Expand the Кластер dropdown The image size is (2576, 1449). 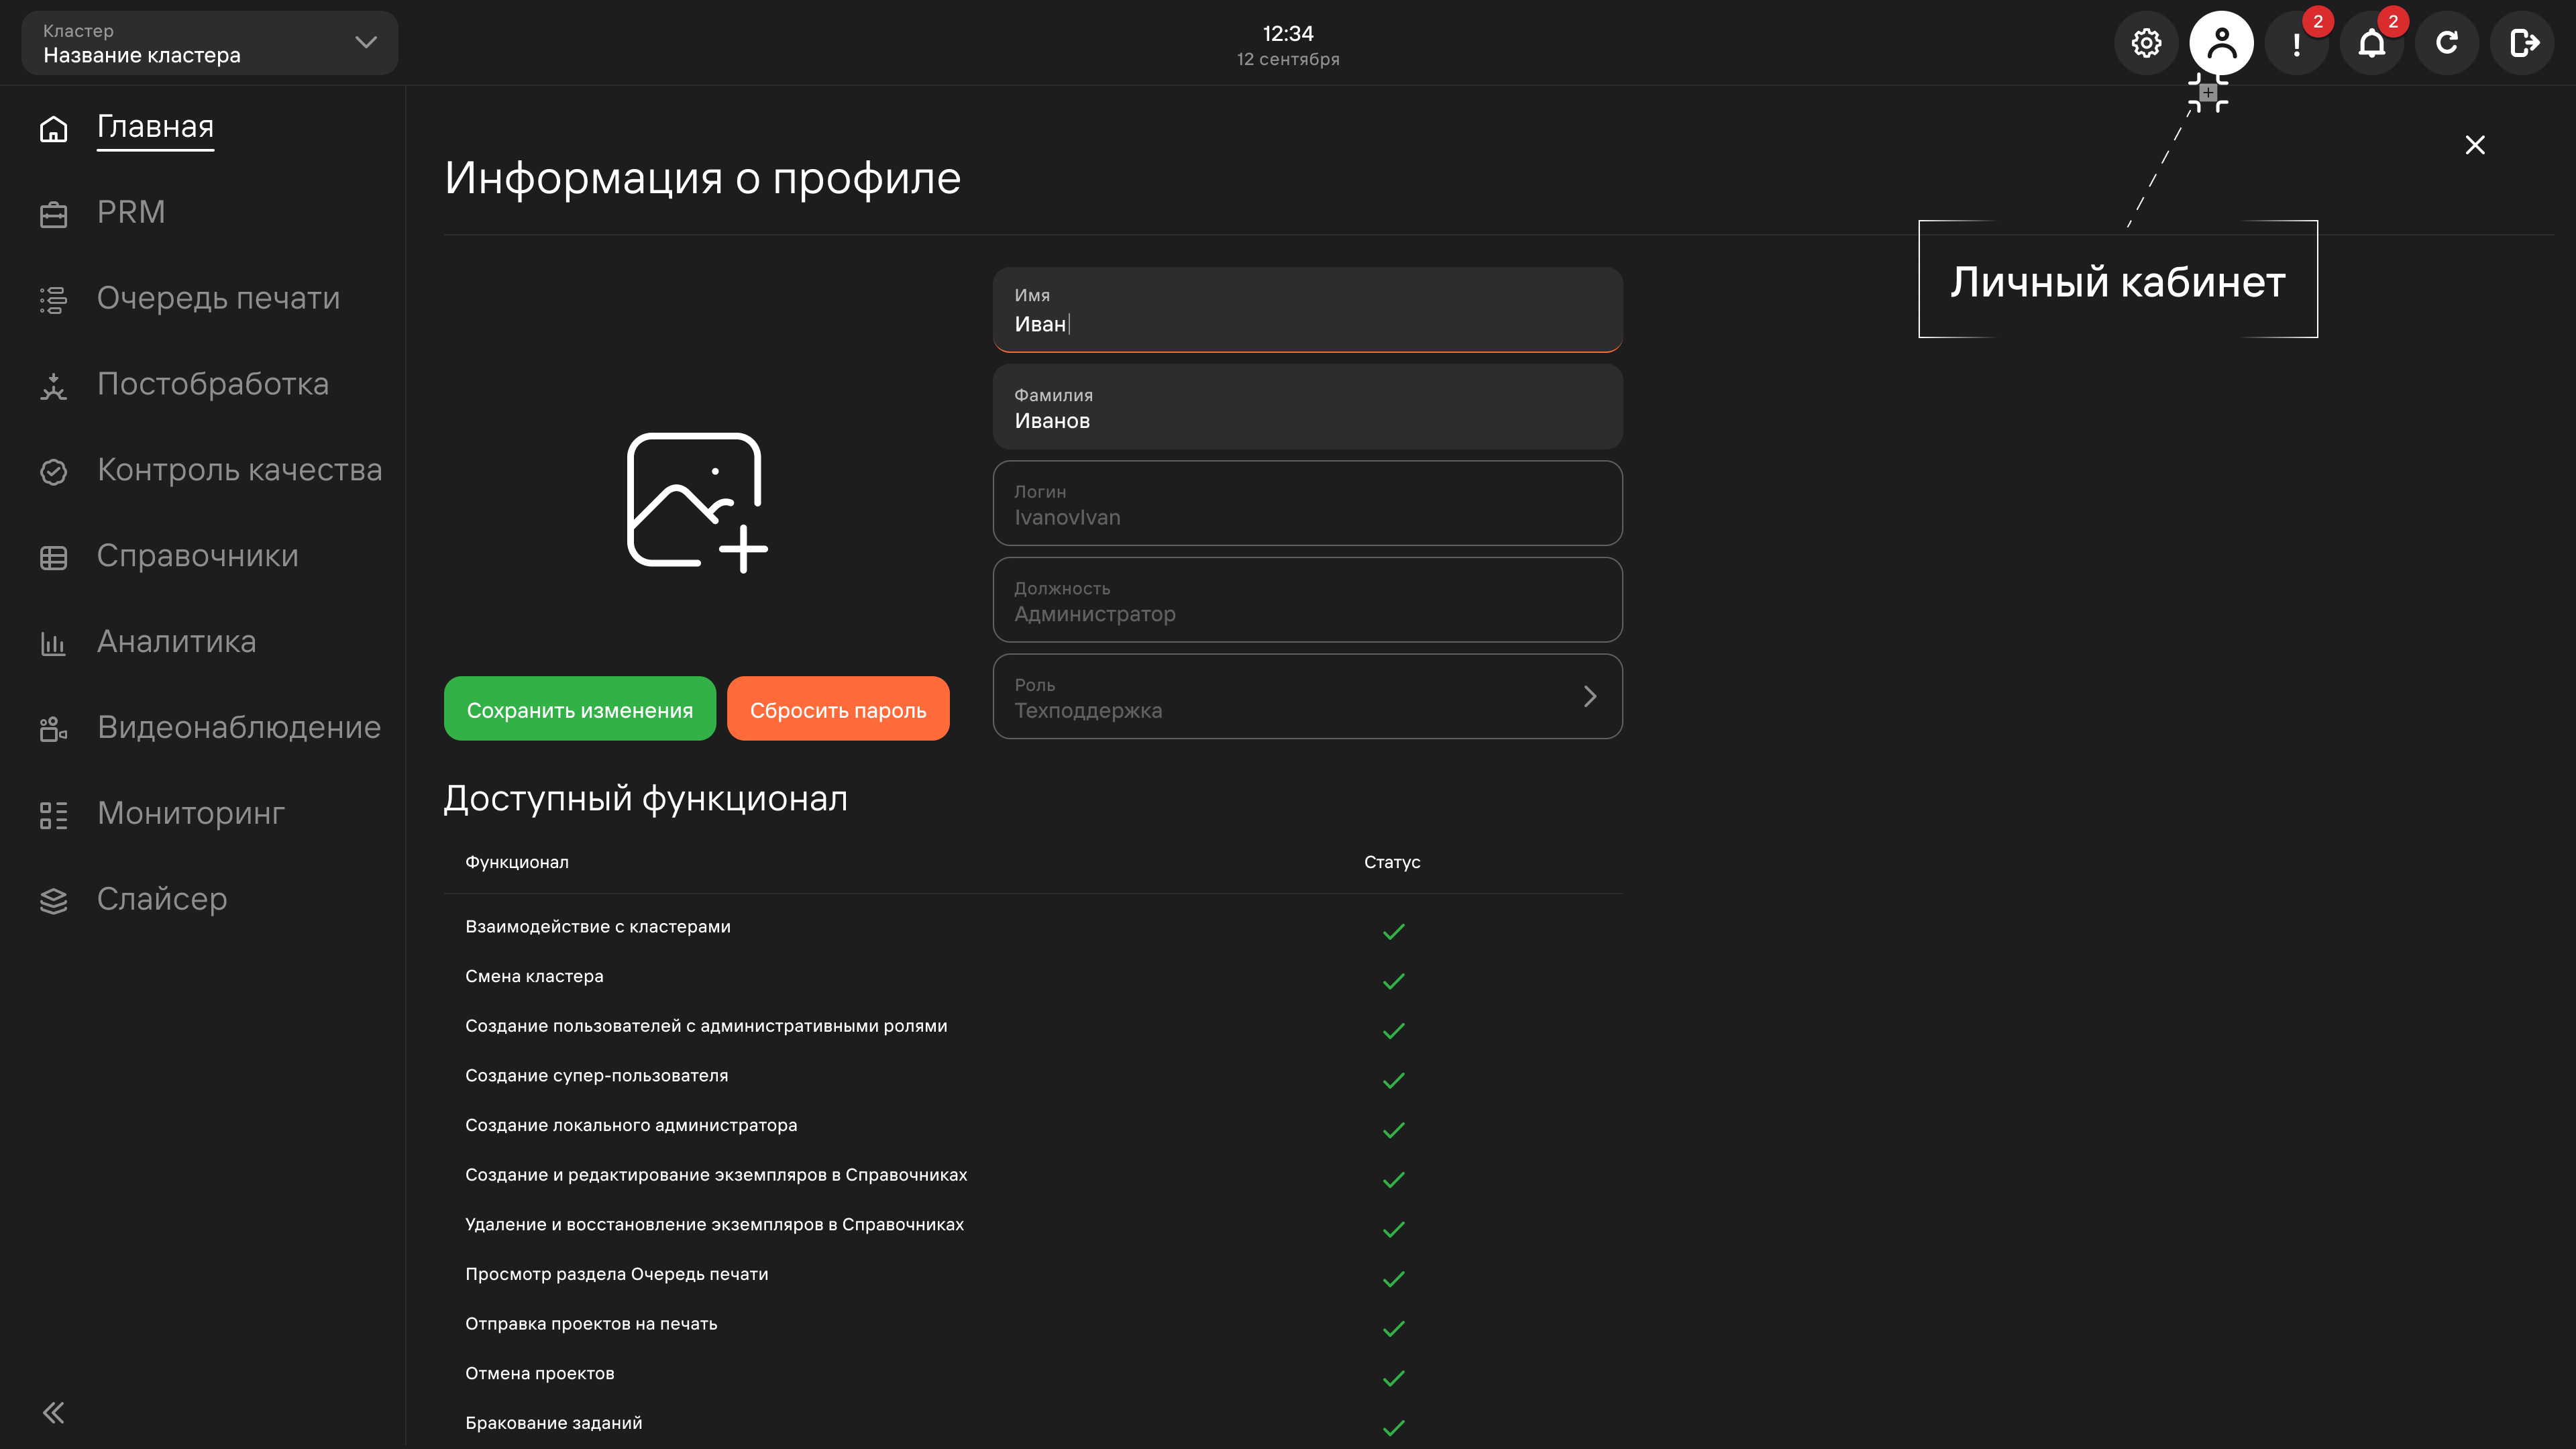point(210,43)
